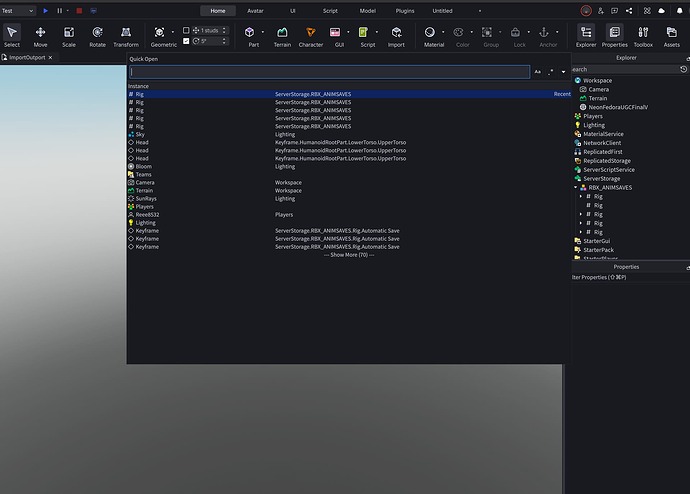This screenshot has height=494, width=690.
Task: Toggle the Properties panel
Action: tap(615, 36)
